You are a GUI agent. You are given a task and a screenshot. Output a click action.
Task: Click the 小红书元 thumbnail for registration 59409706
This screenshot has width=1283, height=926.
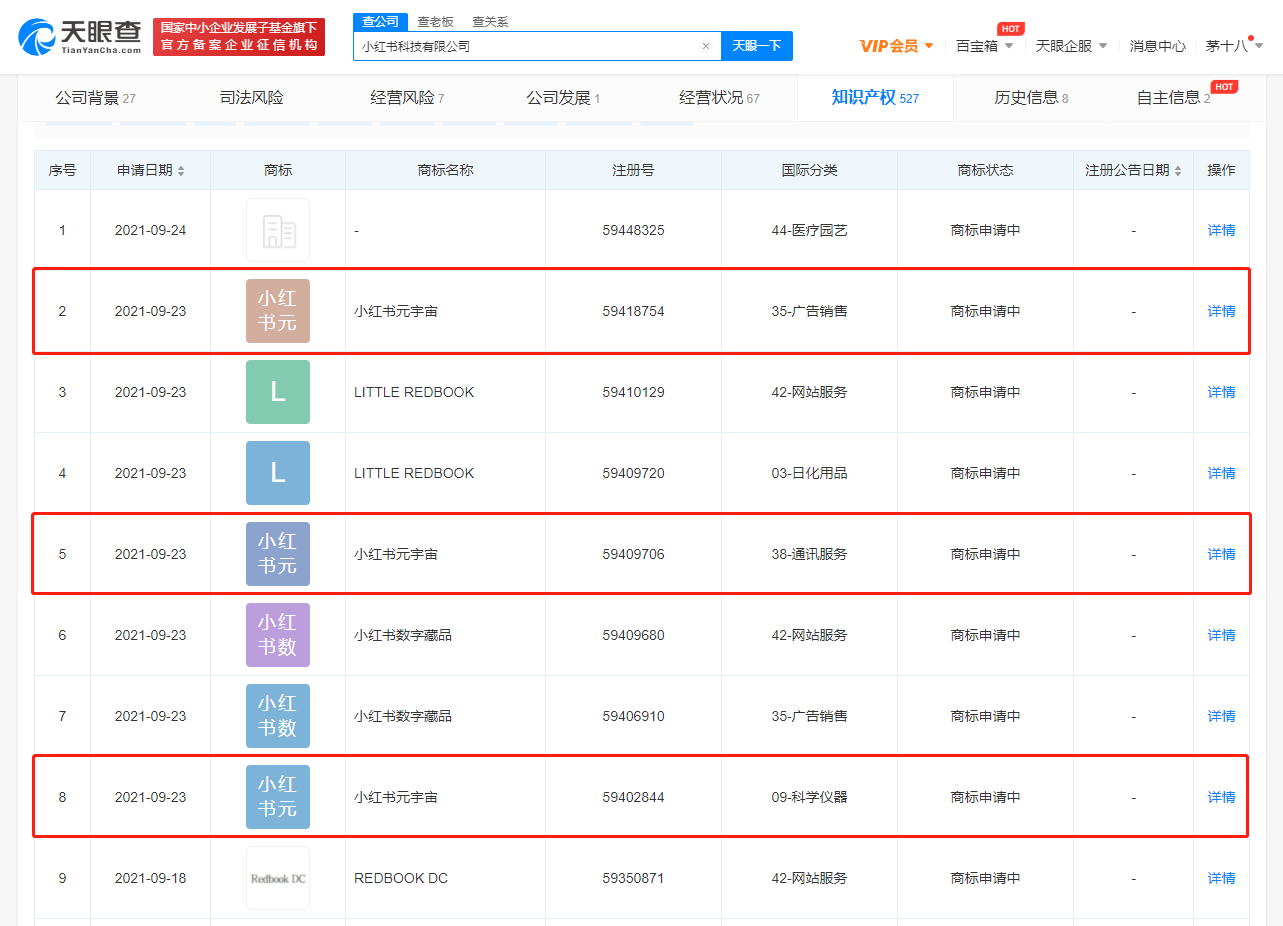coord(278,554)
